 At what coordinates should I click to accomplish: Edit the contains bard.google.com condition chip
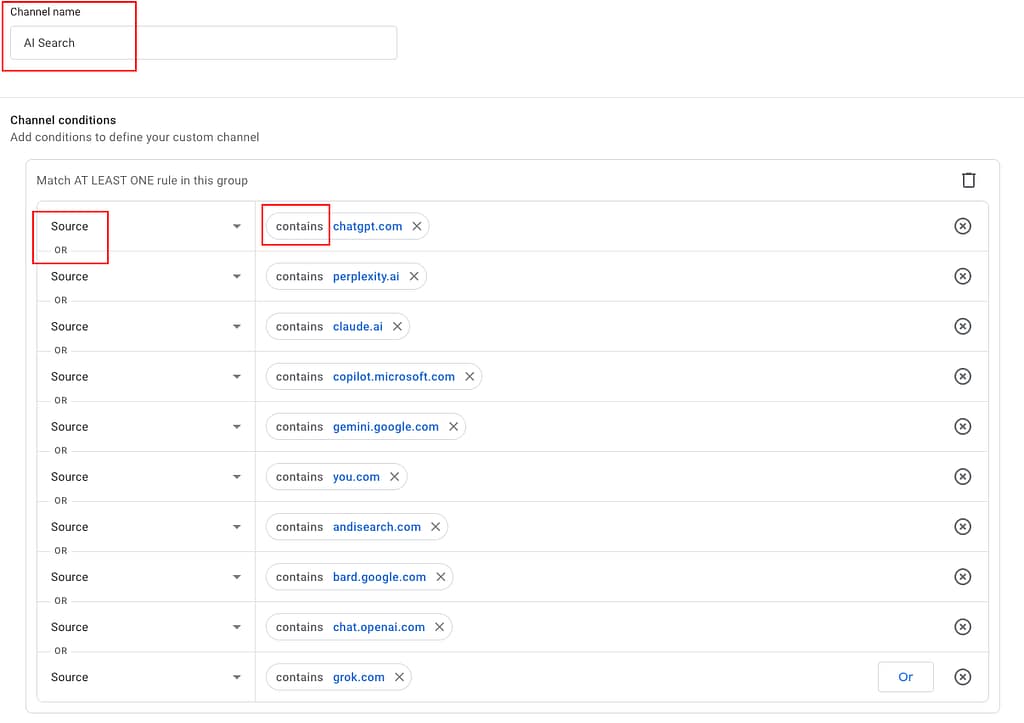point(359,577)
